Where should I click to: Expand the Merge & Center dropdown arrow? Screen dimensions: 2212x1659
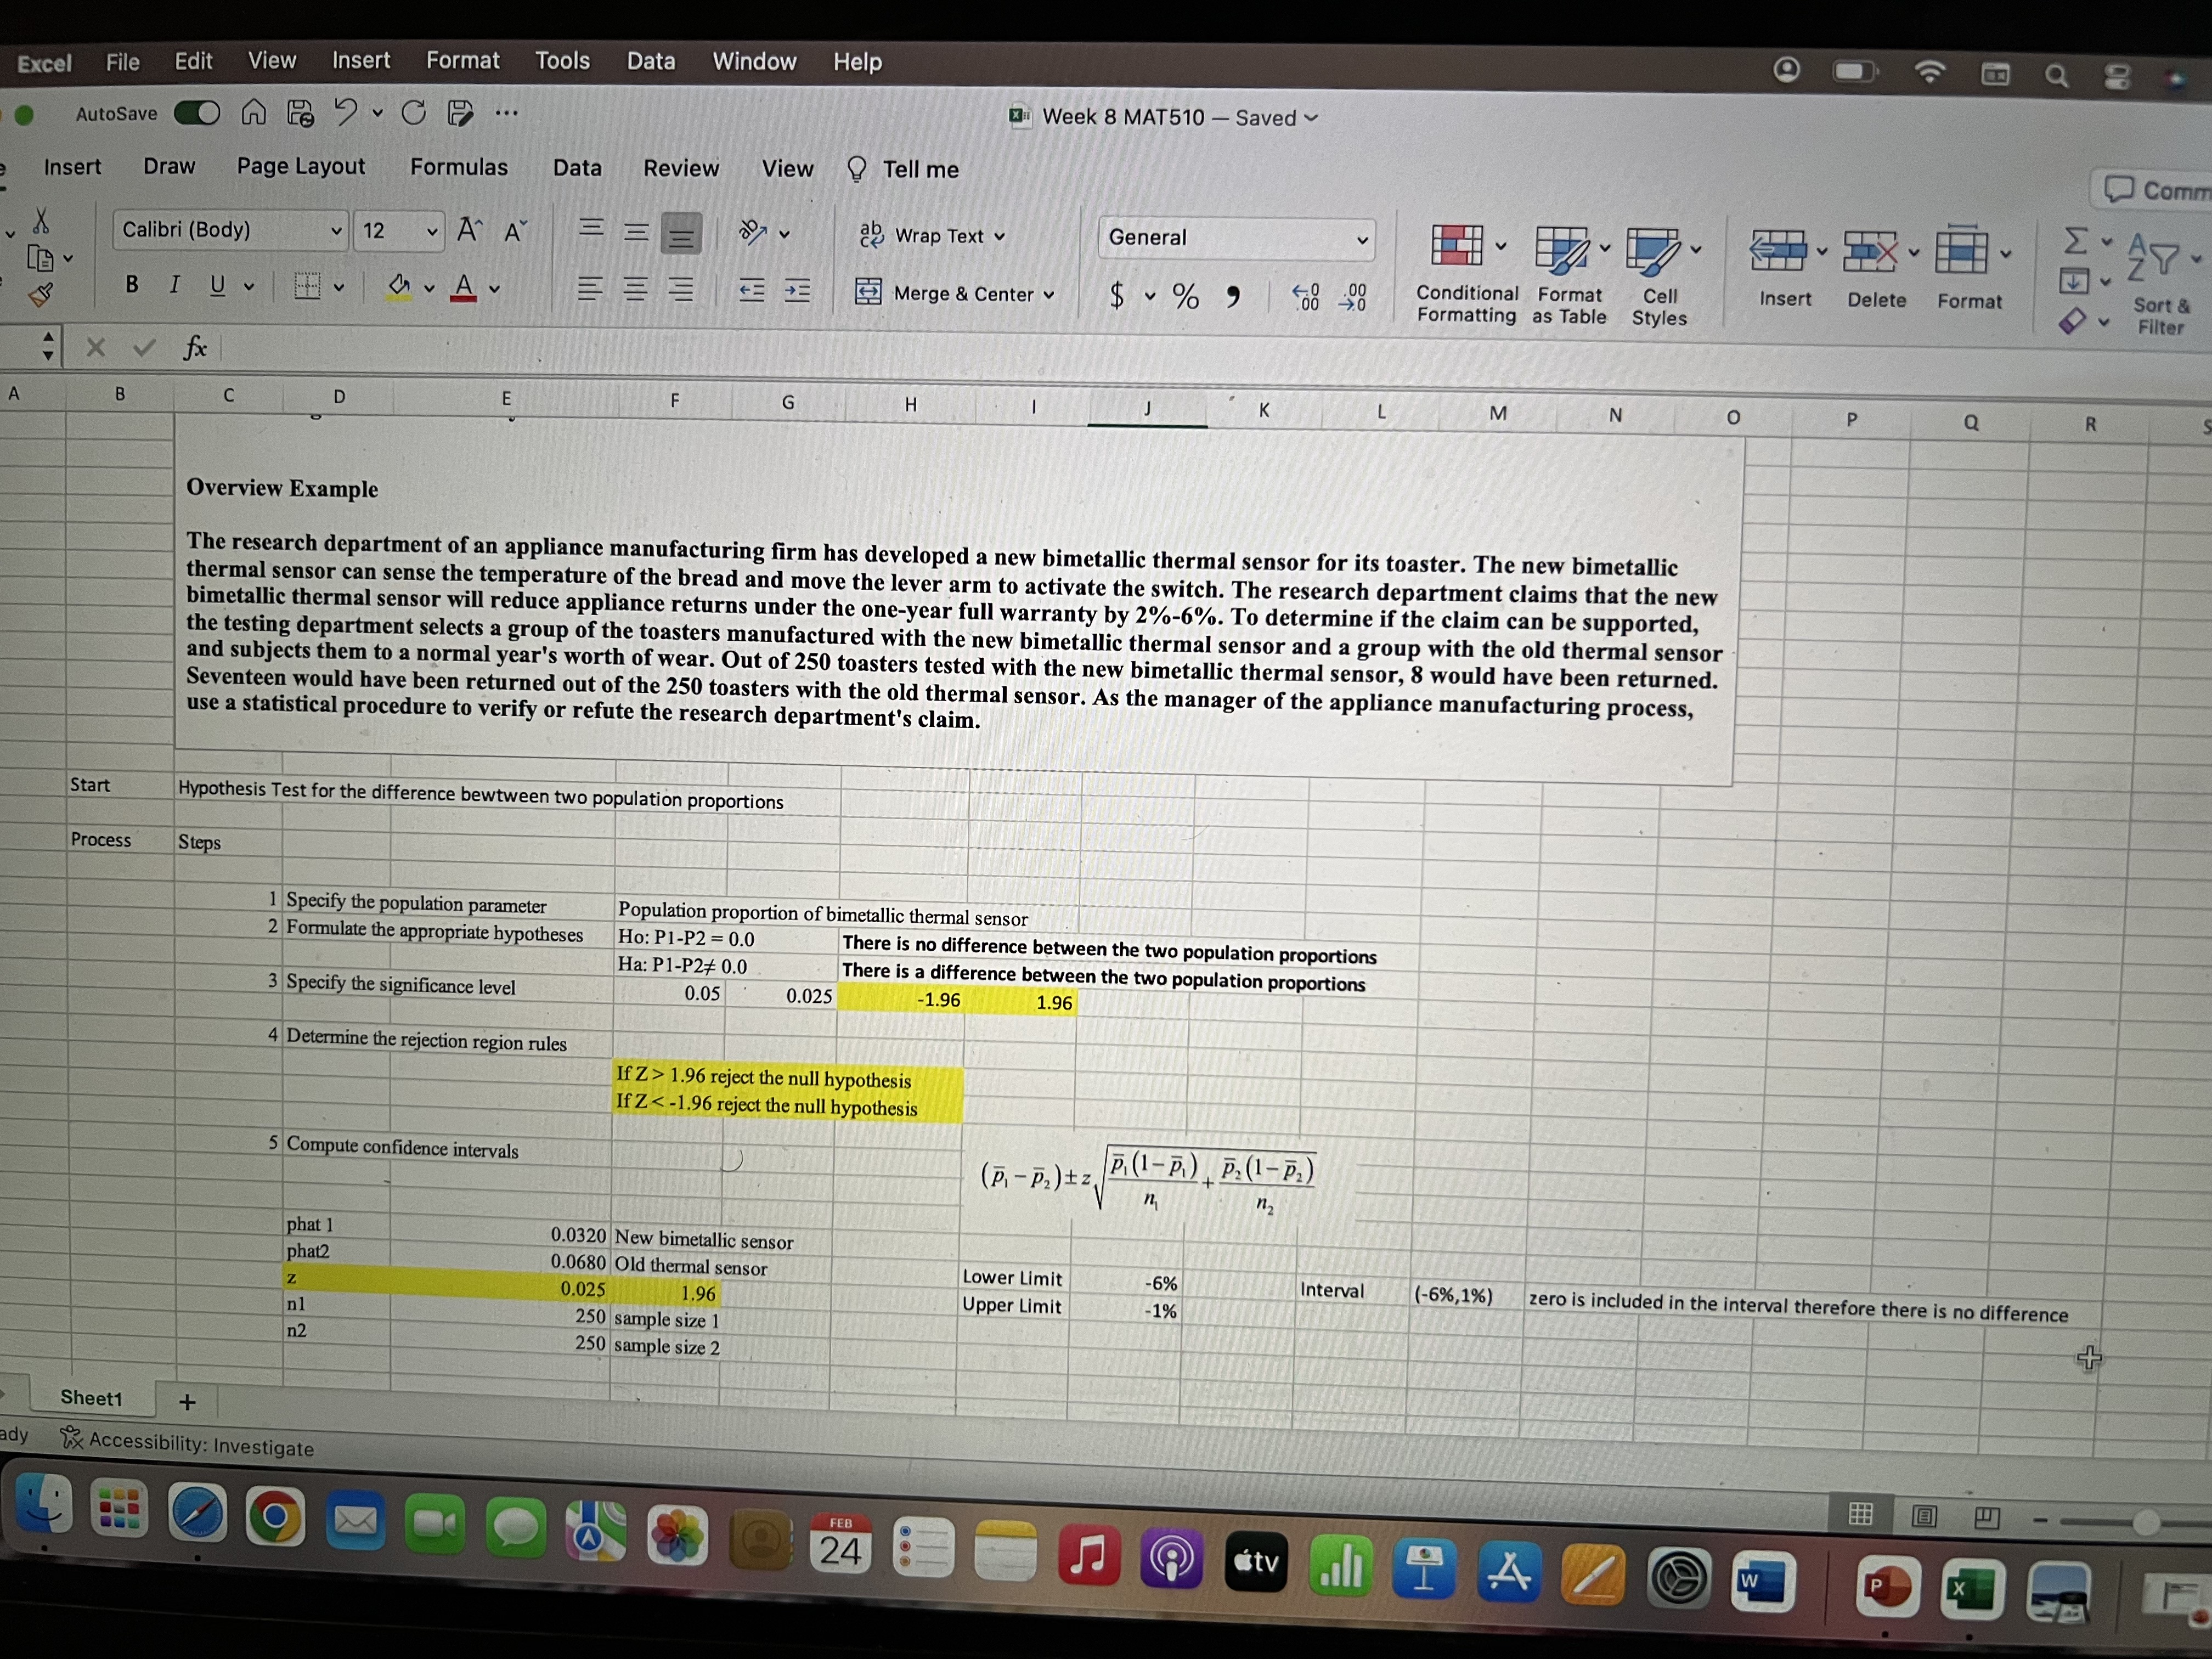(x=1049, y=295)
